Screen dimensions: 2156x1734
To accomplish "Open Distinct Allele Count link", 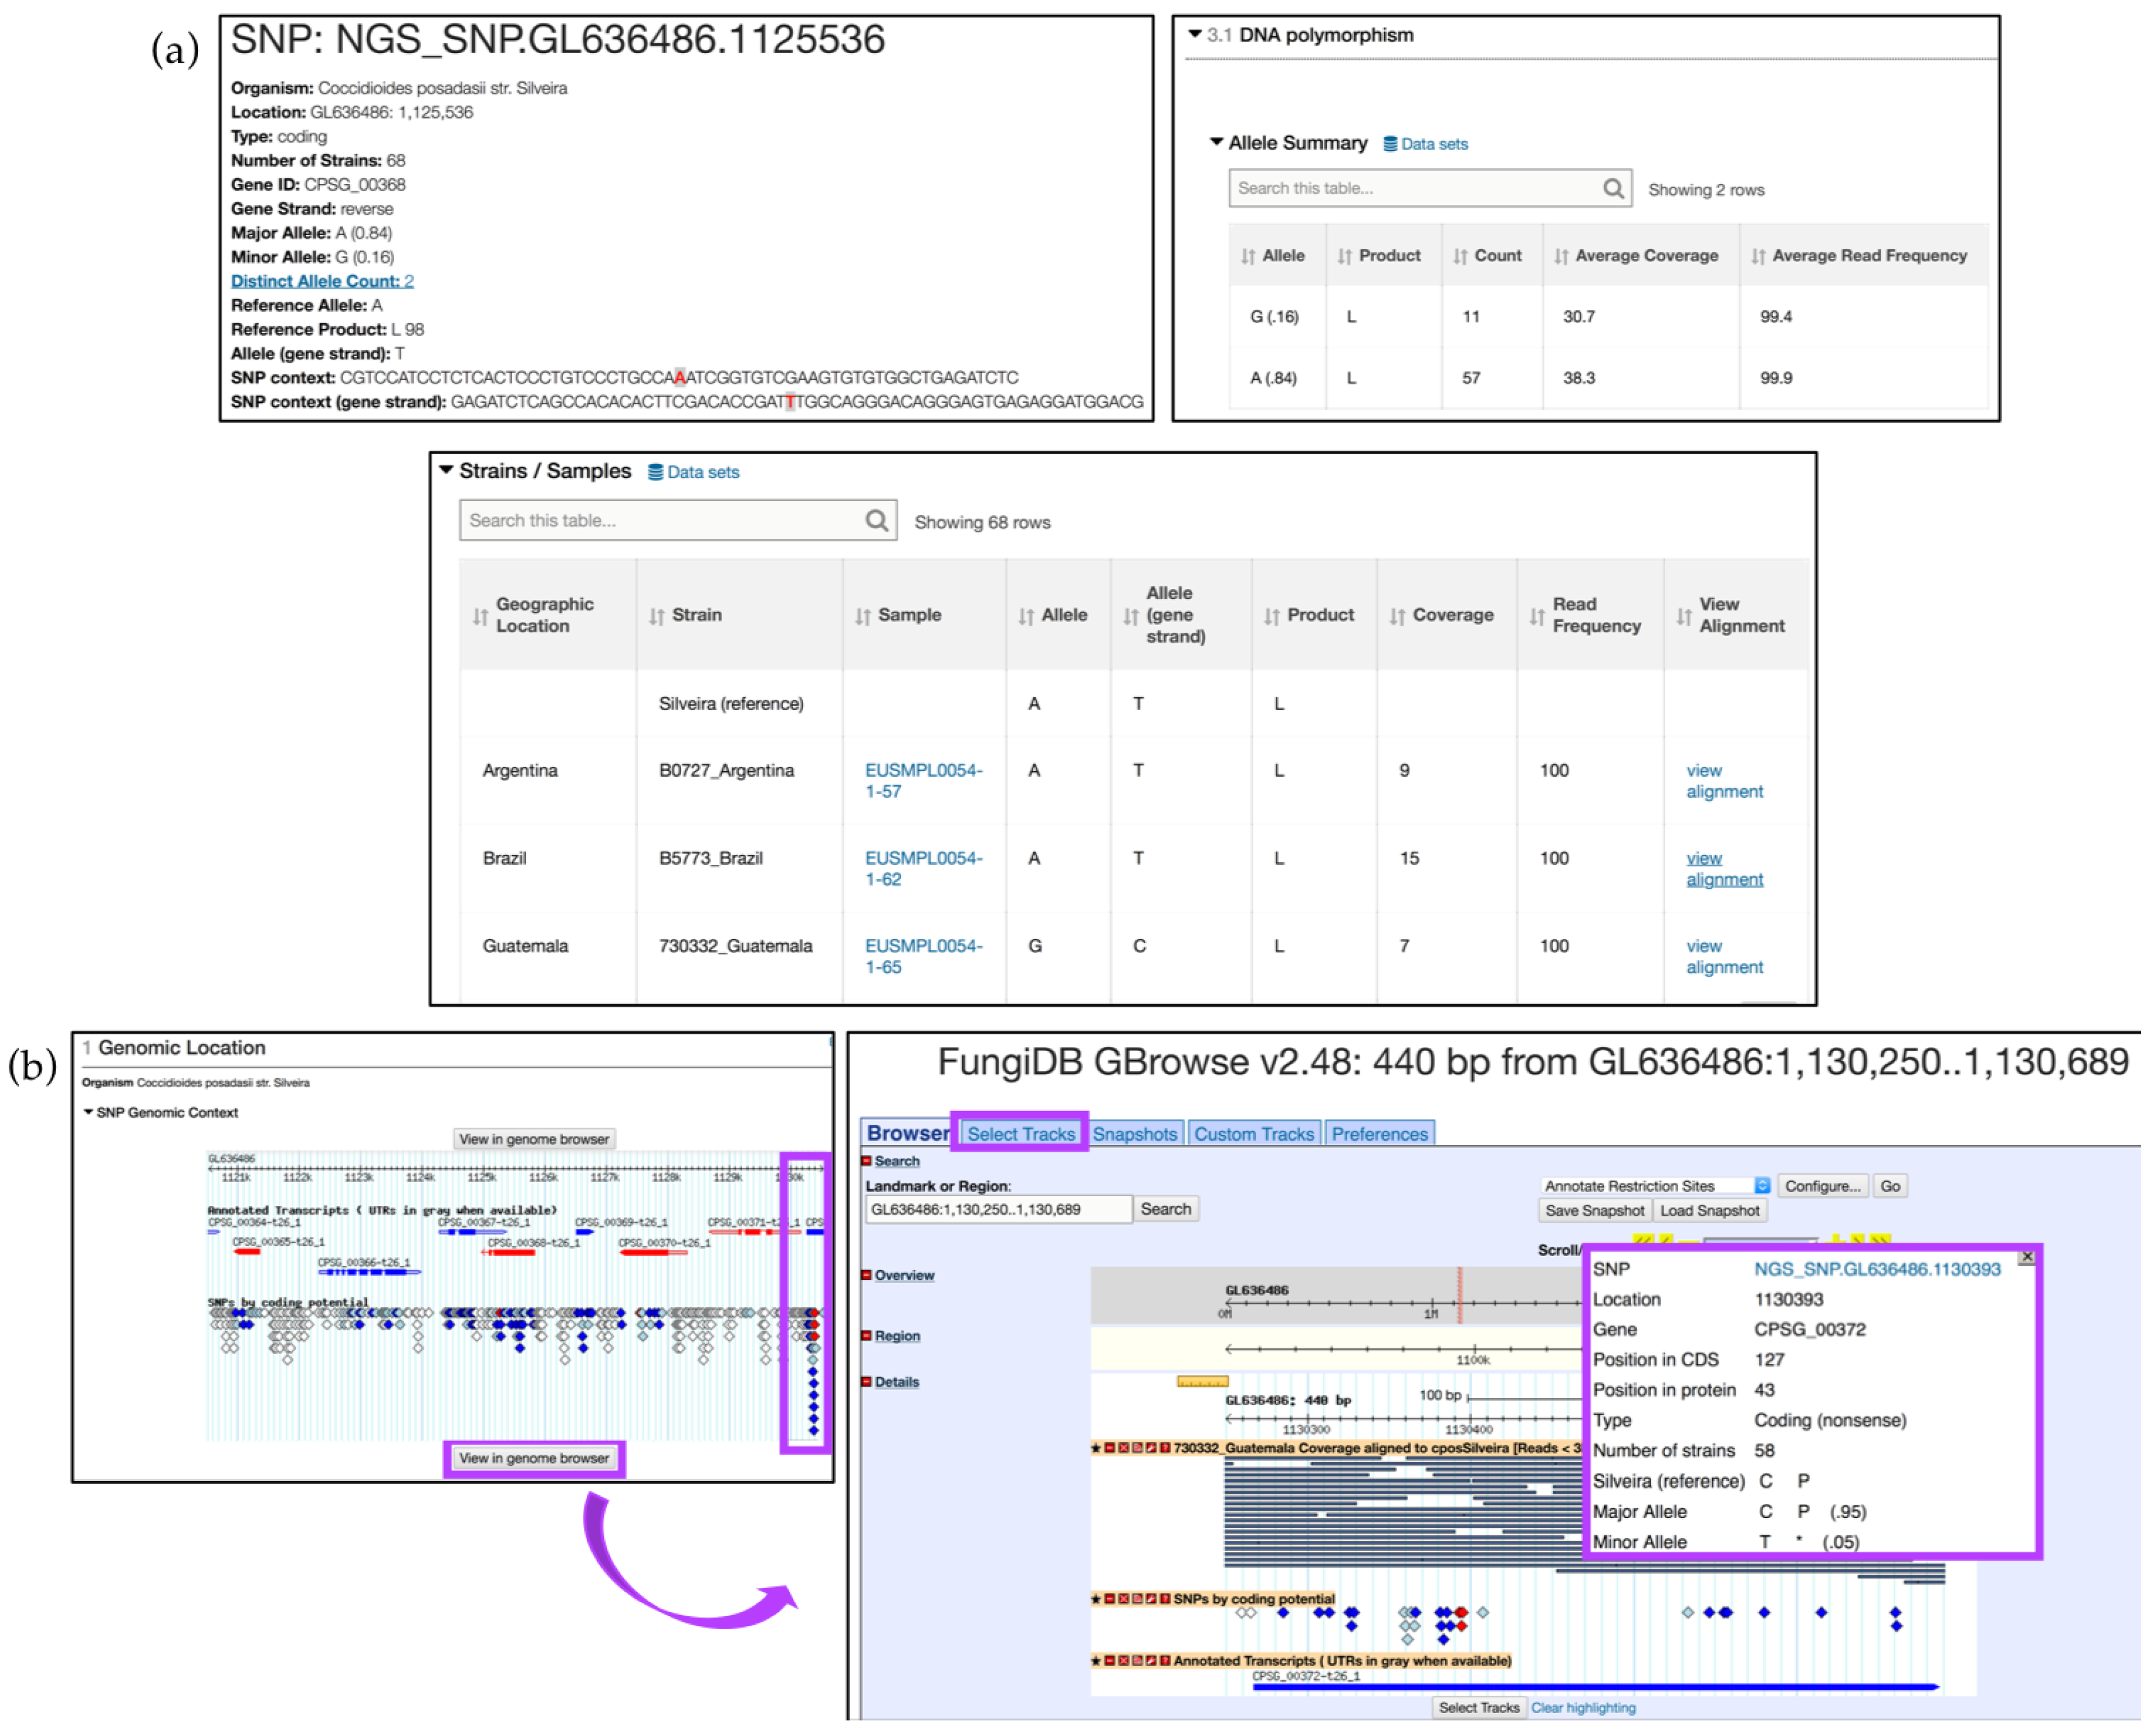I will coord(322,282).
